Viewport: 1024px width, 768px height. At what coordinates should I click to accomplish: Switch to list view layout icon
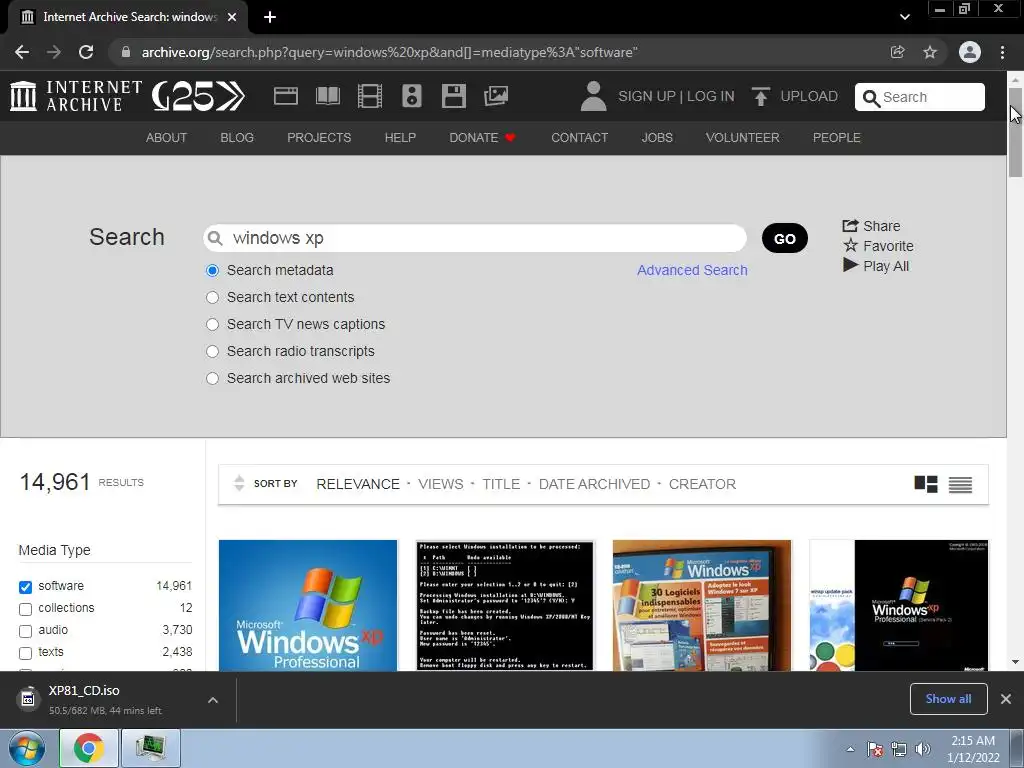click(960, 484)
